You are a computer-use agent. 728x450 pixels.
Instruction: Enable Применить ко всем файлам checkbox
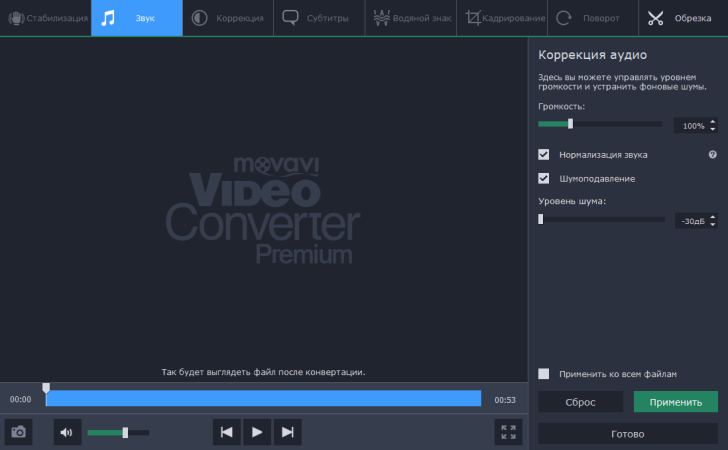click(544, 373)
